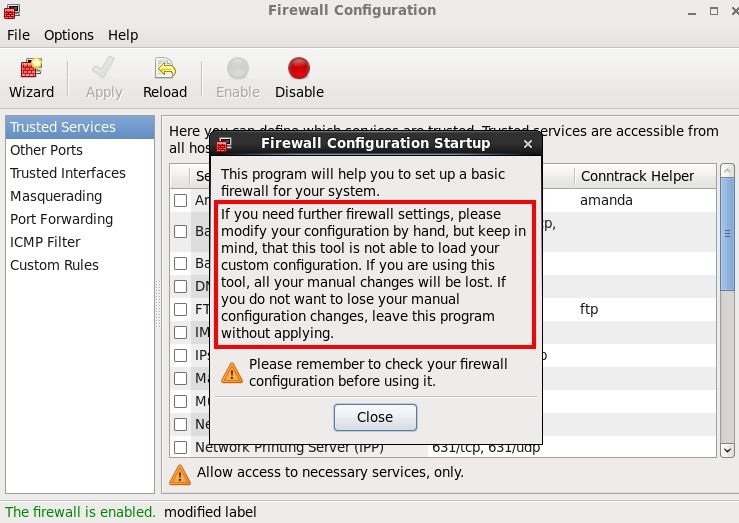Maximize the Firewall Configuration window
Image resolution: width=739 pixels, height=523 pixels.
click(x=714, y=11)
